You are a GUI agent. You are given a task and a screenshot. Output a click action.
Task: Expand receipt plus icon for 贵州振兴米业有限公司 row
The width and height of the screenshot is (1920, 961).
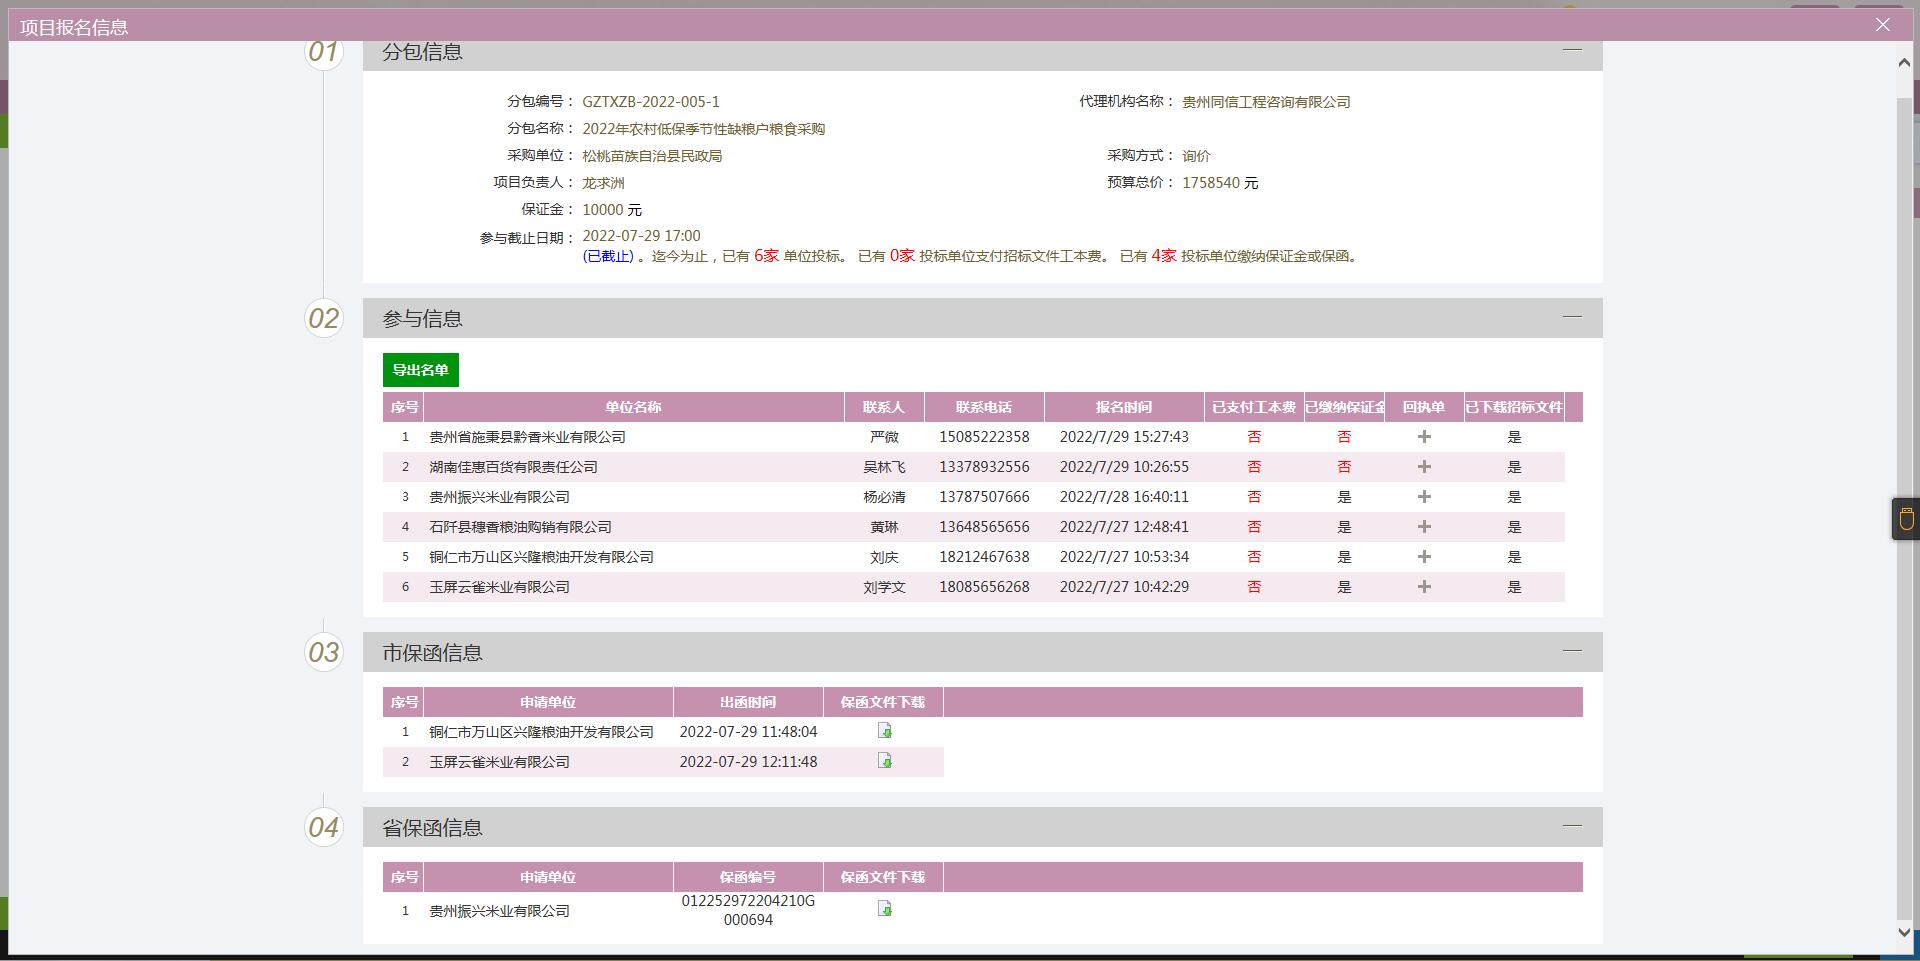click(1424, 497)
